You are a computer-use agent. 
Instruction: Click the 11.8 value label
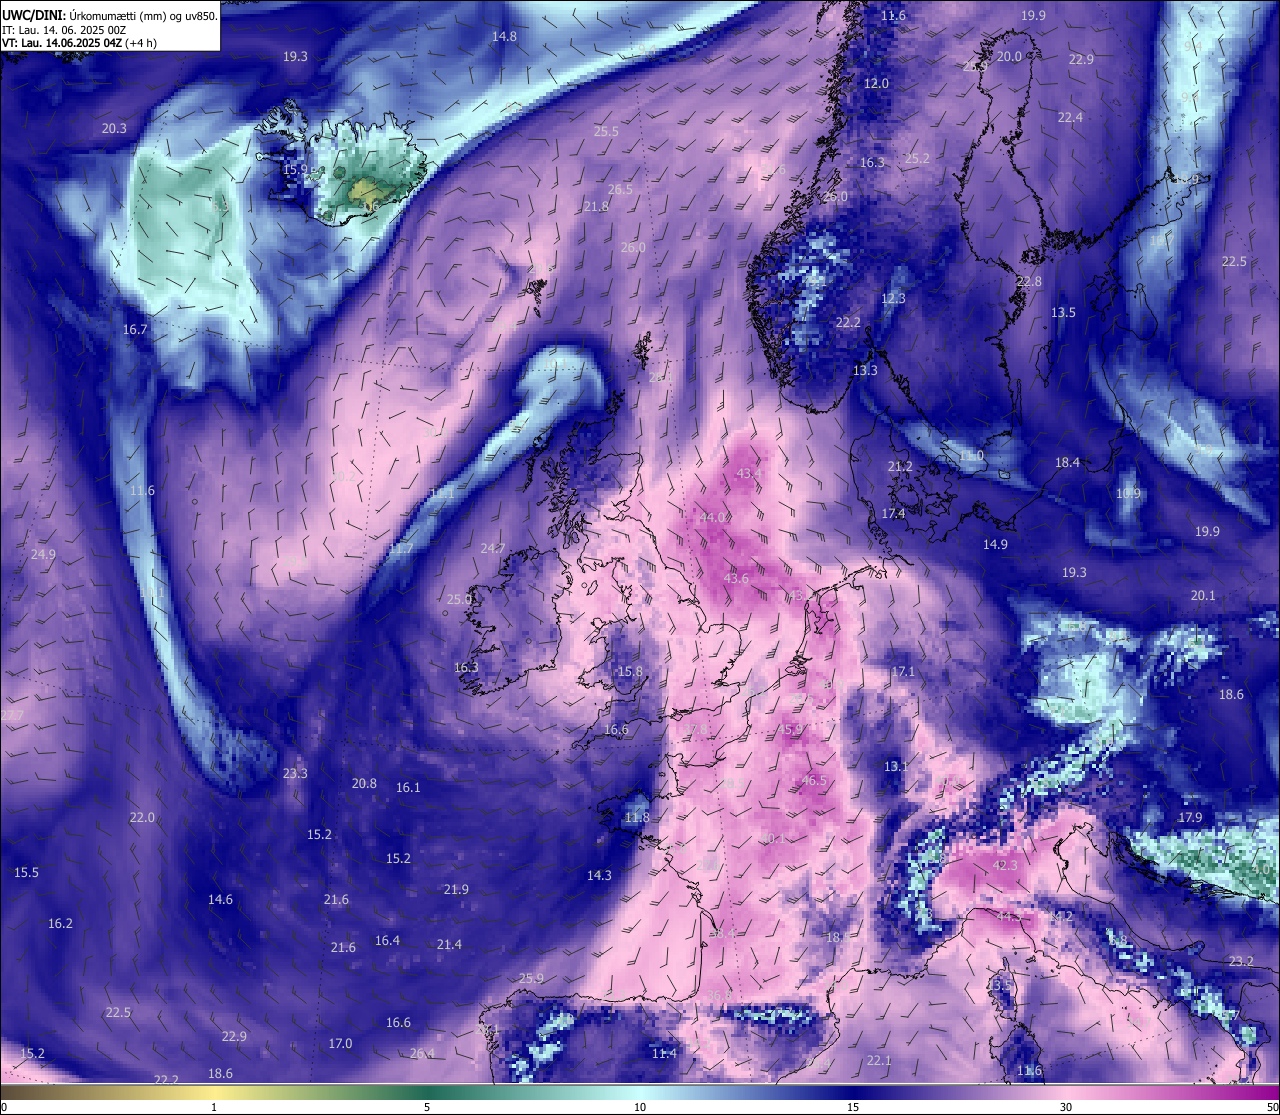pos(637,817)
